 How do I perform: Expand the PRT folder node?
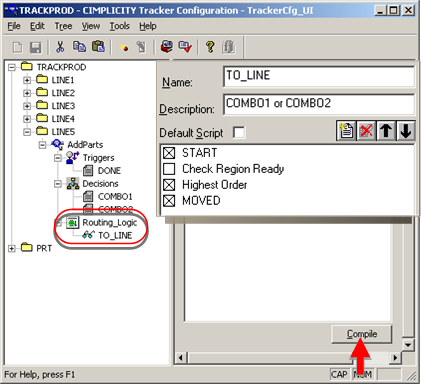(x=12, y=249)
